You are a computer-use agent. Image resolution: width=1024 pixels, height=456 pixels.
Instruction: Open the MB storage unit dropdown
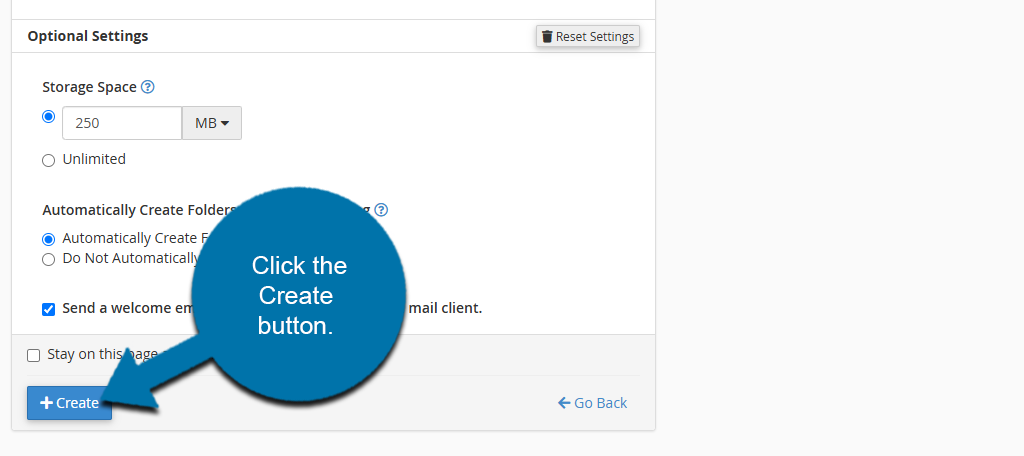211,123
